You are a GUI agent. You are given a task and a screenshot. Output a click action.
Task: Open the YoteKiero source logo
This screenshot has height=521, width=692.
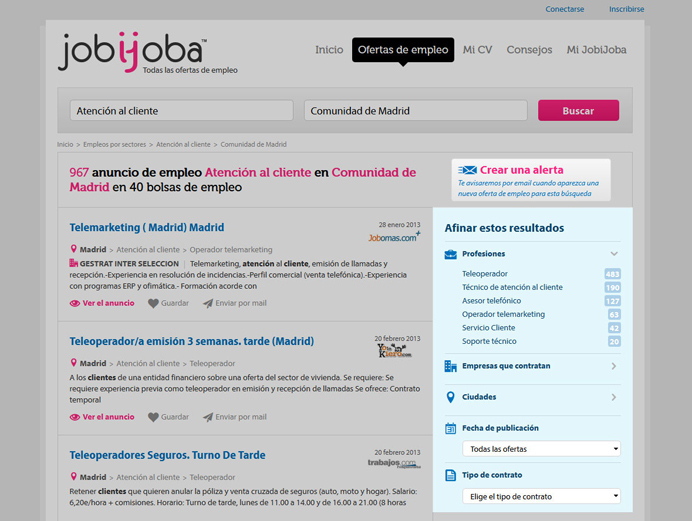[x=394, y=351]
